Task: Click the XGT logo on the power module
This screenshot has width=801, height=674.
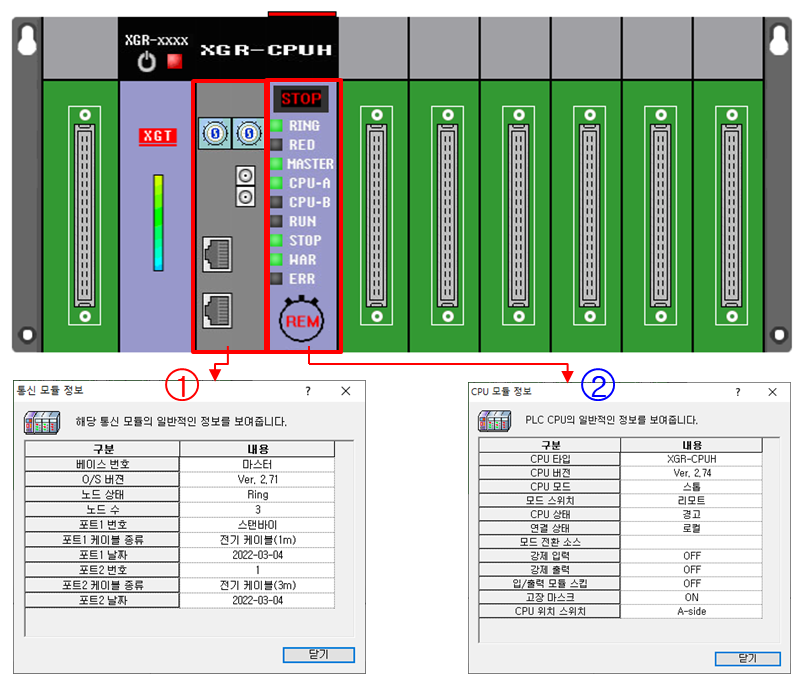Action: [x=157, y=136]
